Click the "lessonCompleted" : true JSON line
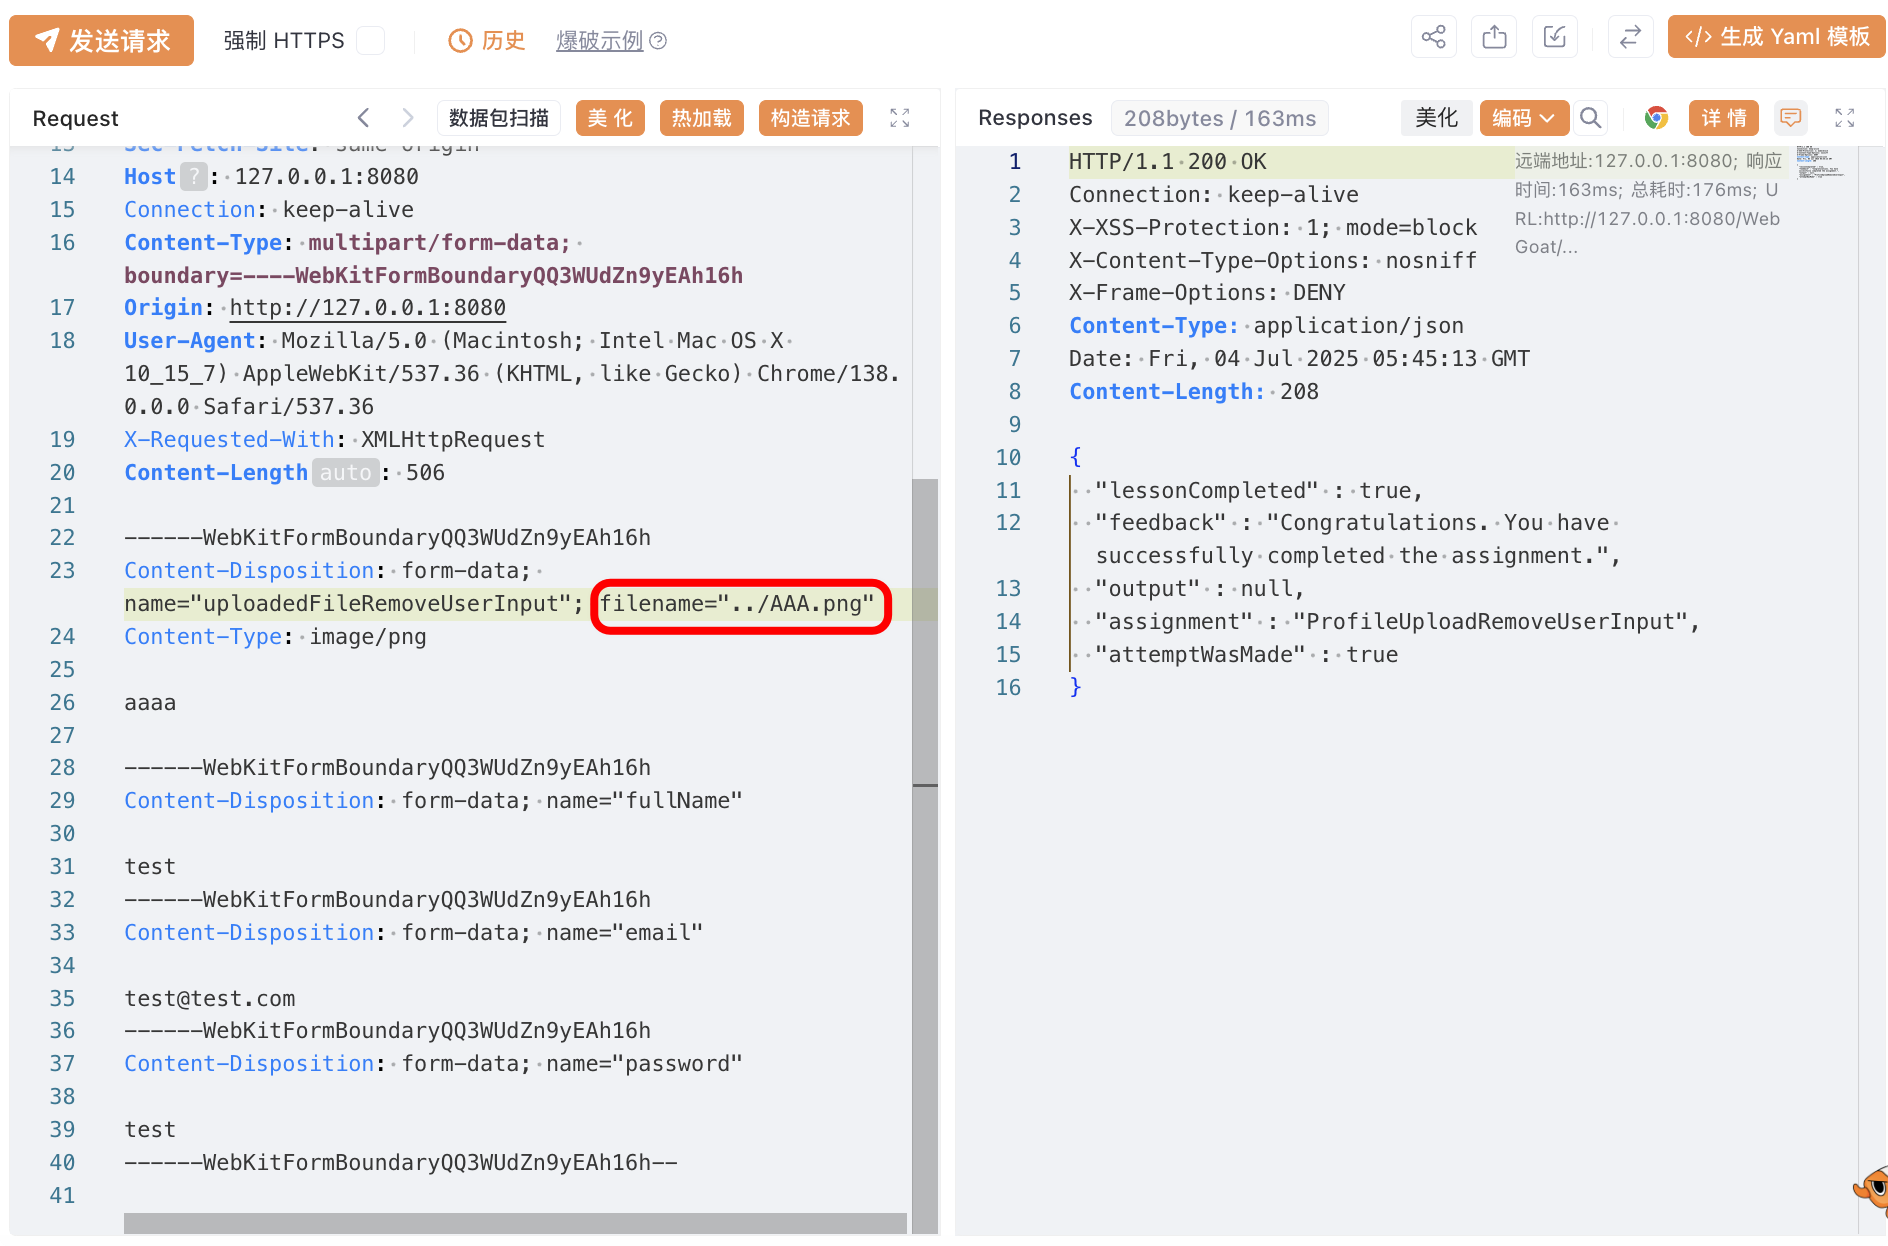 pyautogui.click(x=1259, y=491)
